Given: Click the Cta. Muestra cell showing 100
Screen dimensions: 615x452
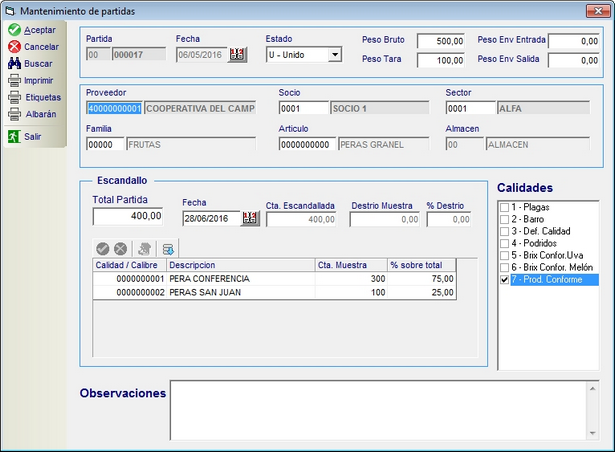Looking at the screenshot, I should pos(351,292).
